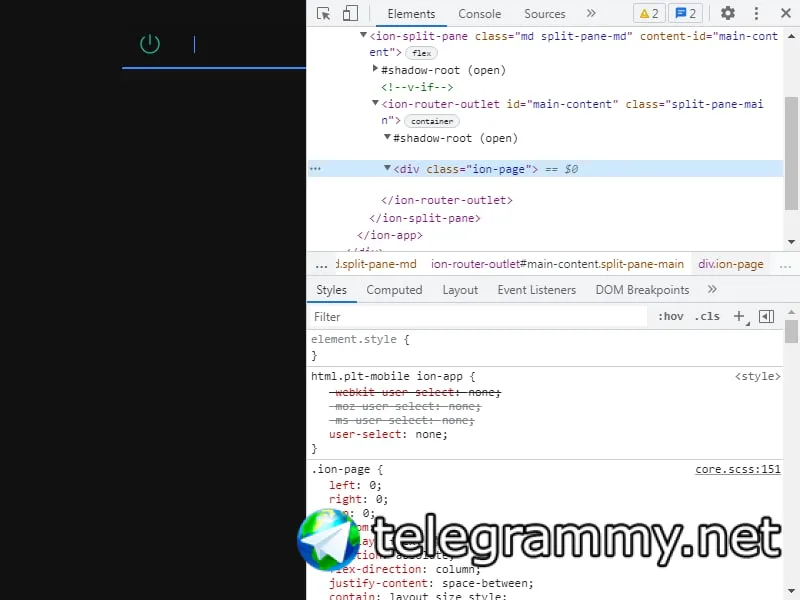The height and width of the screenshot is (600, 800).
Task: Open the Layout pane tab
Action: point(460,290)
